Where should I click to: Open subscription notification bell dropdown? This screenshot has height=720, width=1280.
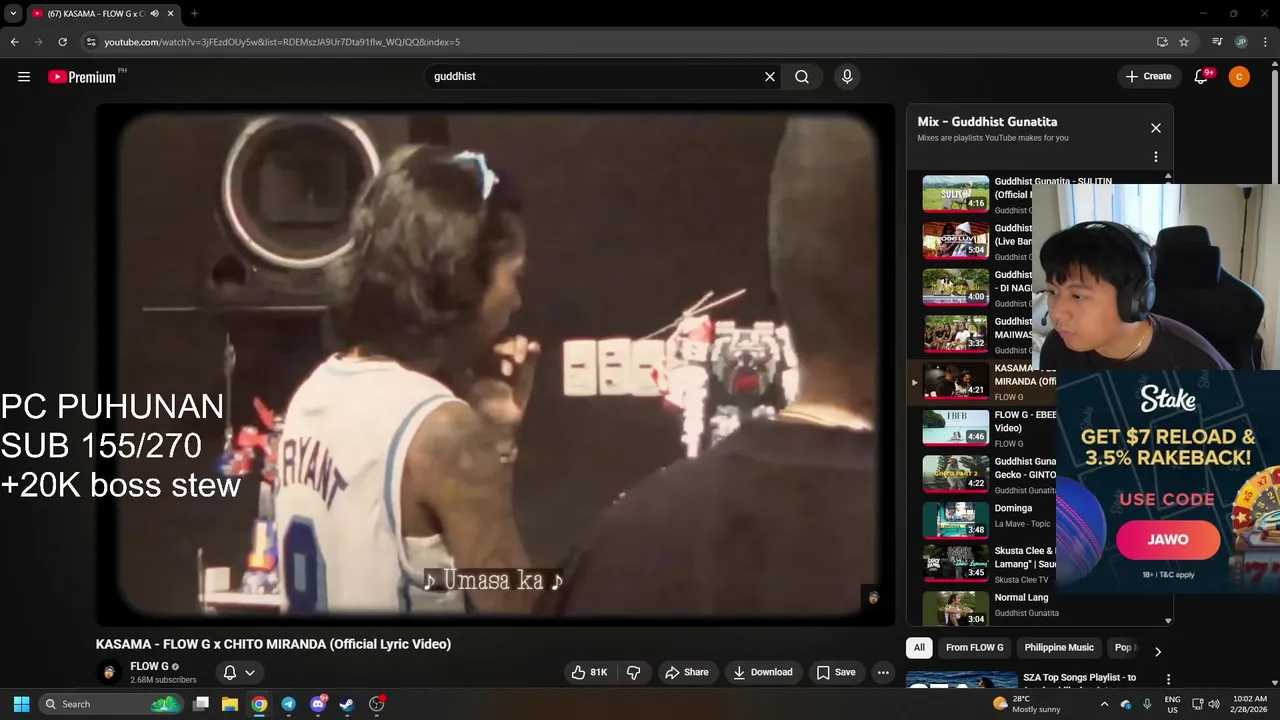click(x=240, y=672)
